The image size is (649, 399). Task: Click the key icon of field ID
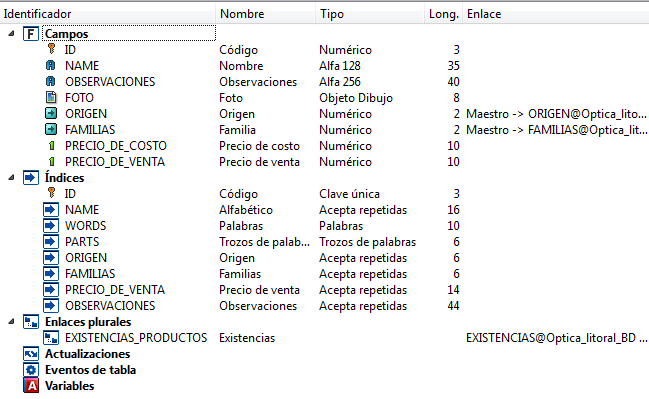[x=51, y=49]
